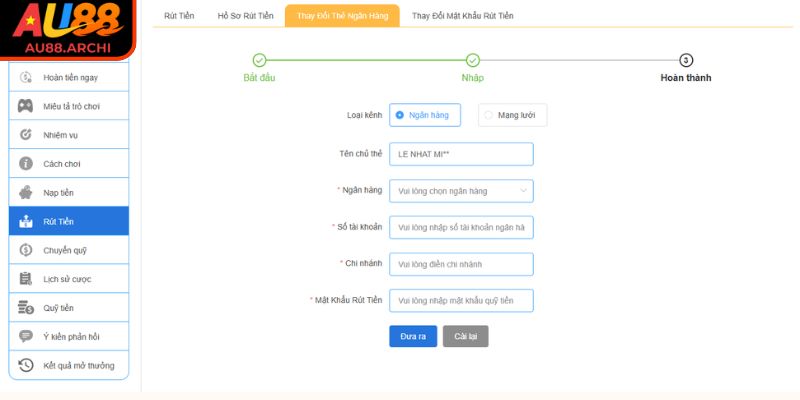The height and width of the screenshot is (400, 800).
Task: Click the Nạp tiền piggy bank icon
Action: 26,192
